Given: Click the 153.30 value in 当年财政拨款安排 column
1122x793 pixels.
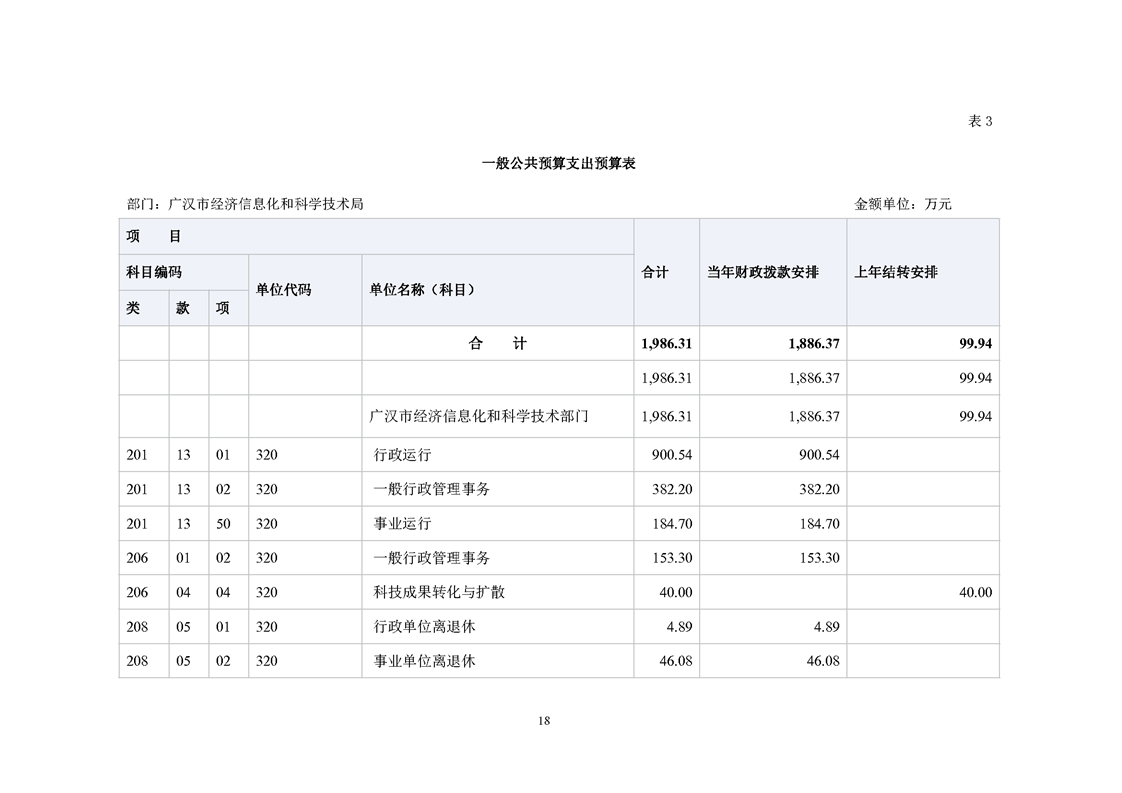Looking at the screenshot, I should pyautogui.click(x=819, y=558).
